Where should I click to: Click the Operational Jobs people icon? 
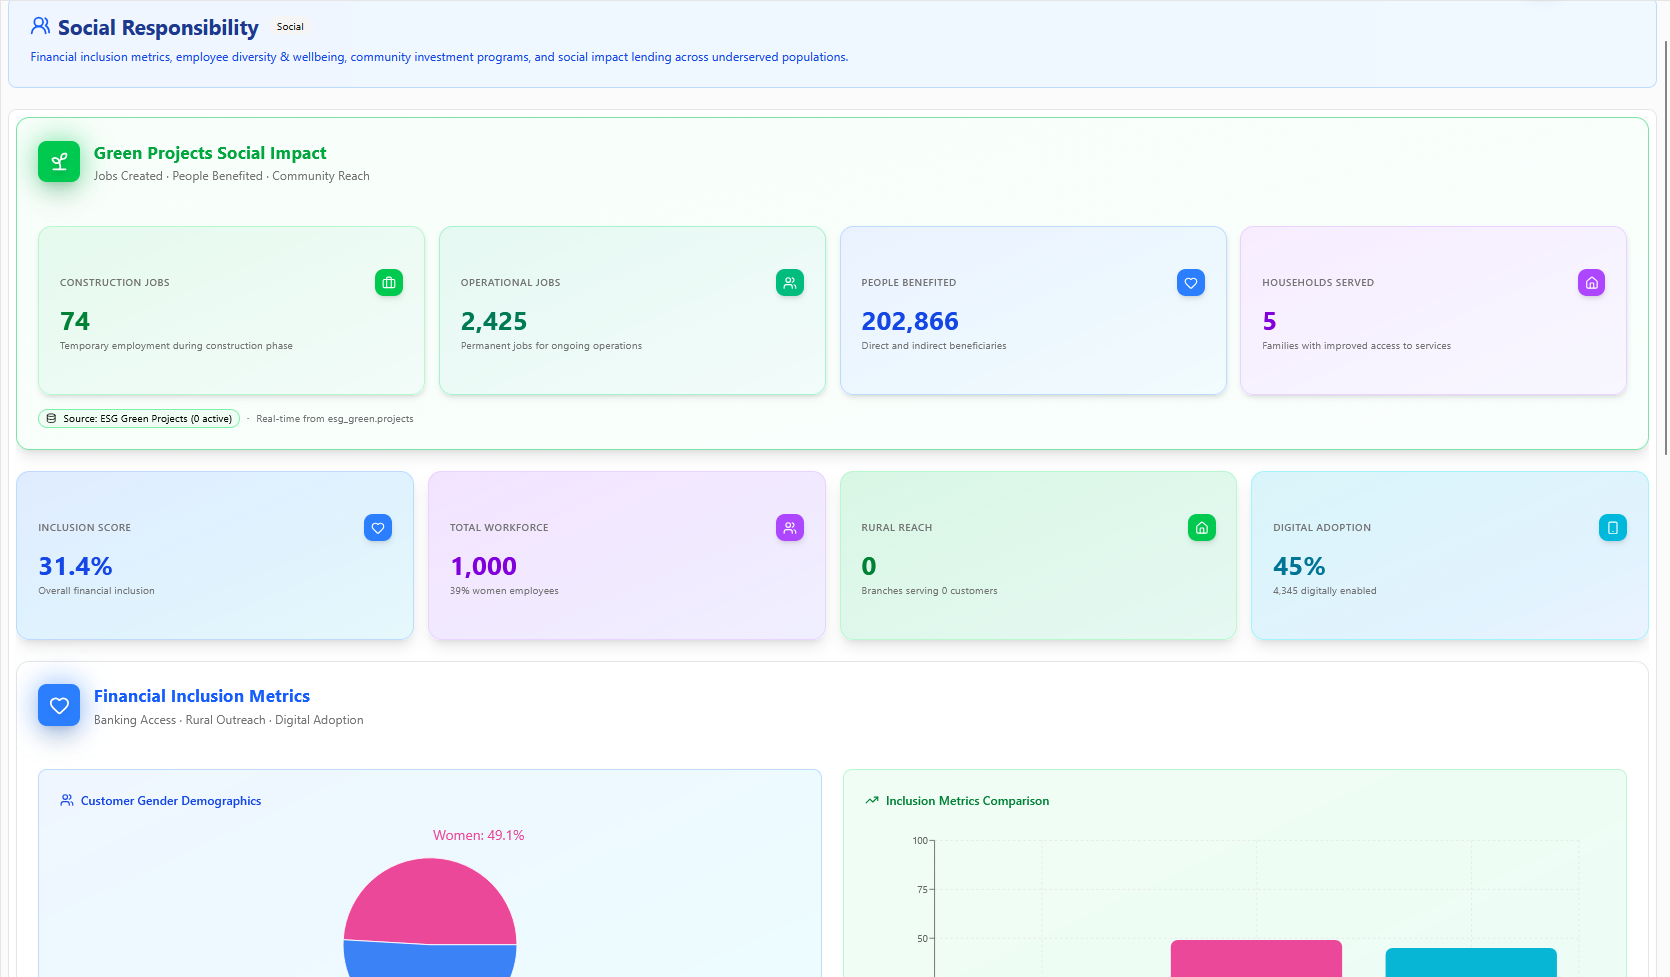pos(790,283)
